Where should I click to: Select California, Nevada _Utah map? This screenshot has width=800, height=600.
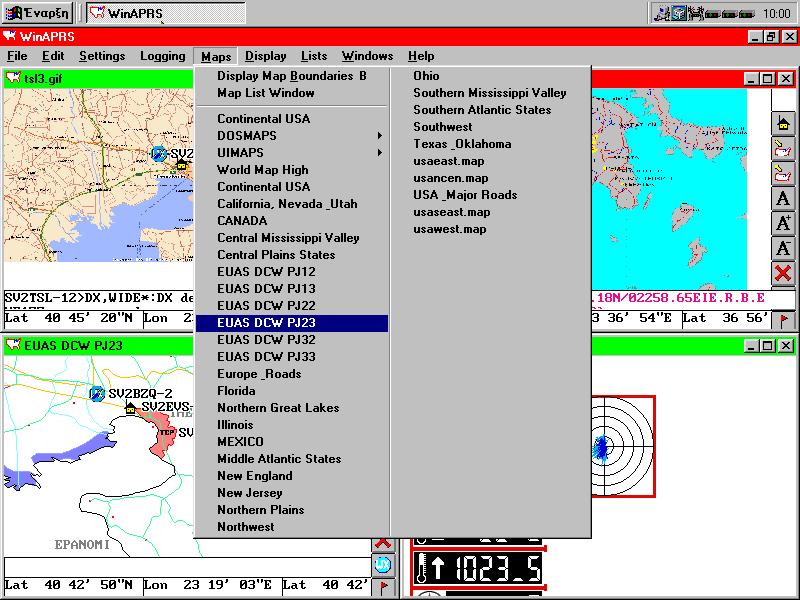[292, 204]
